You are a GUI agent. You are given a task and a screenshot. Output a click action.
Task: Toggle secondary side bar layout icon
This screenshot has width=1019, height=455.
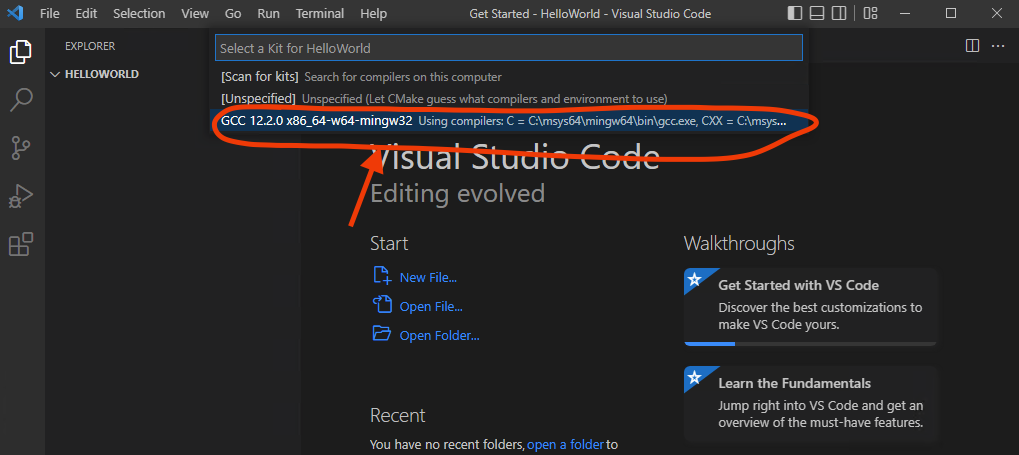click(839, 13)
